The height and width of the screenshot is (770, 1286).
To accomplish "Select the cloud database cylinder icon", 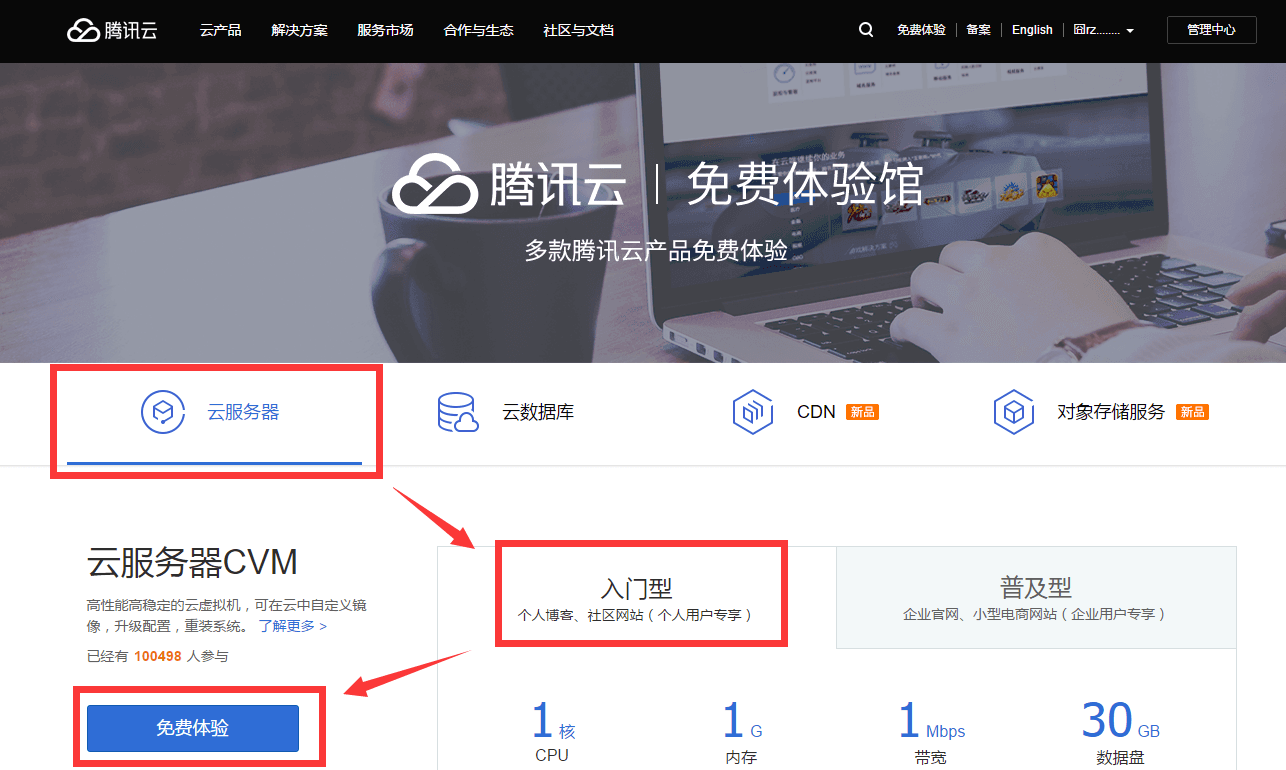I will pos(458,412).
